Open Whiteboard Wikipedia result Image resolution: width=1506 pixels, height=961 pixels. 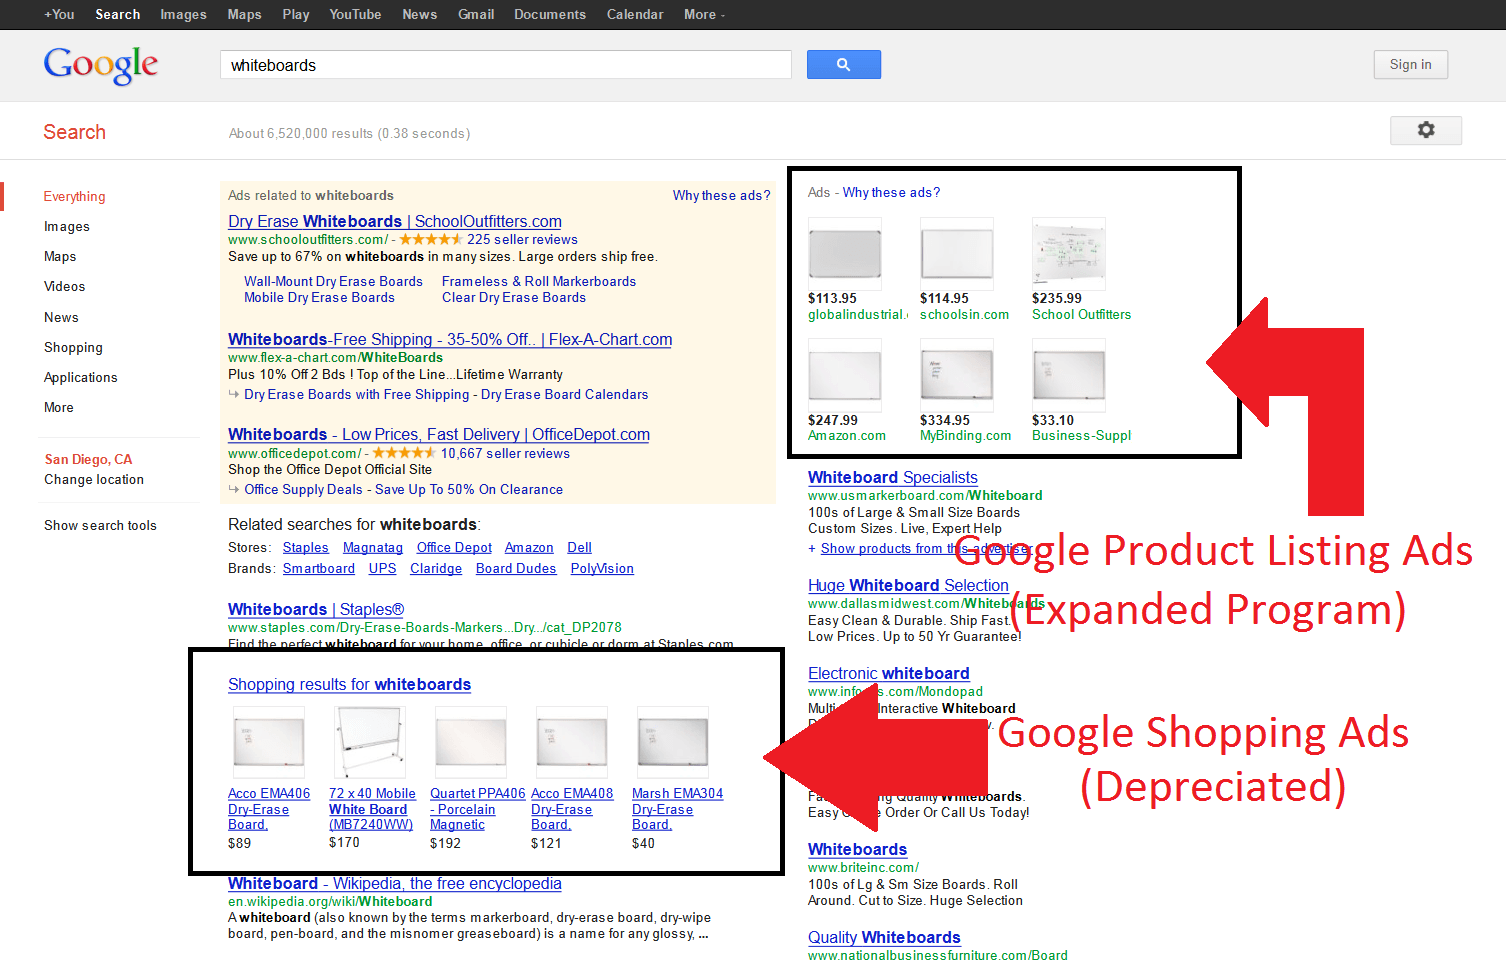(395, 883)
